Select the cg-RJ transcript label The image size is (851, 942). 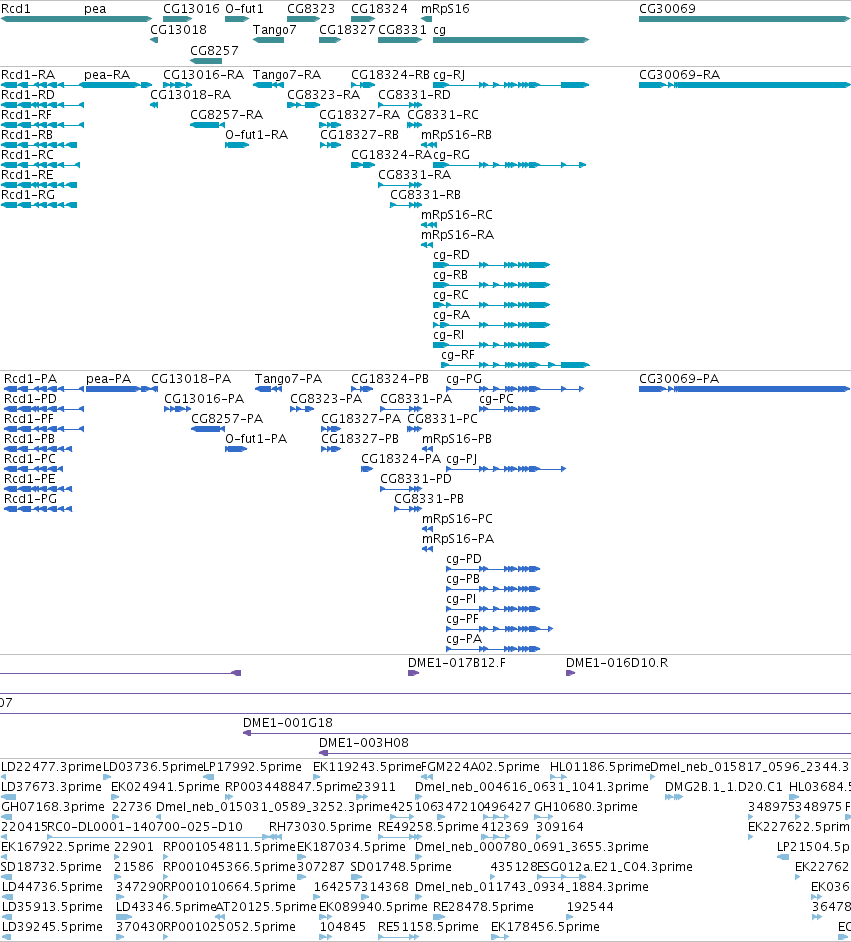[x=449, y=75]
